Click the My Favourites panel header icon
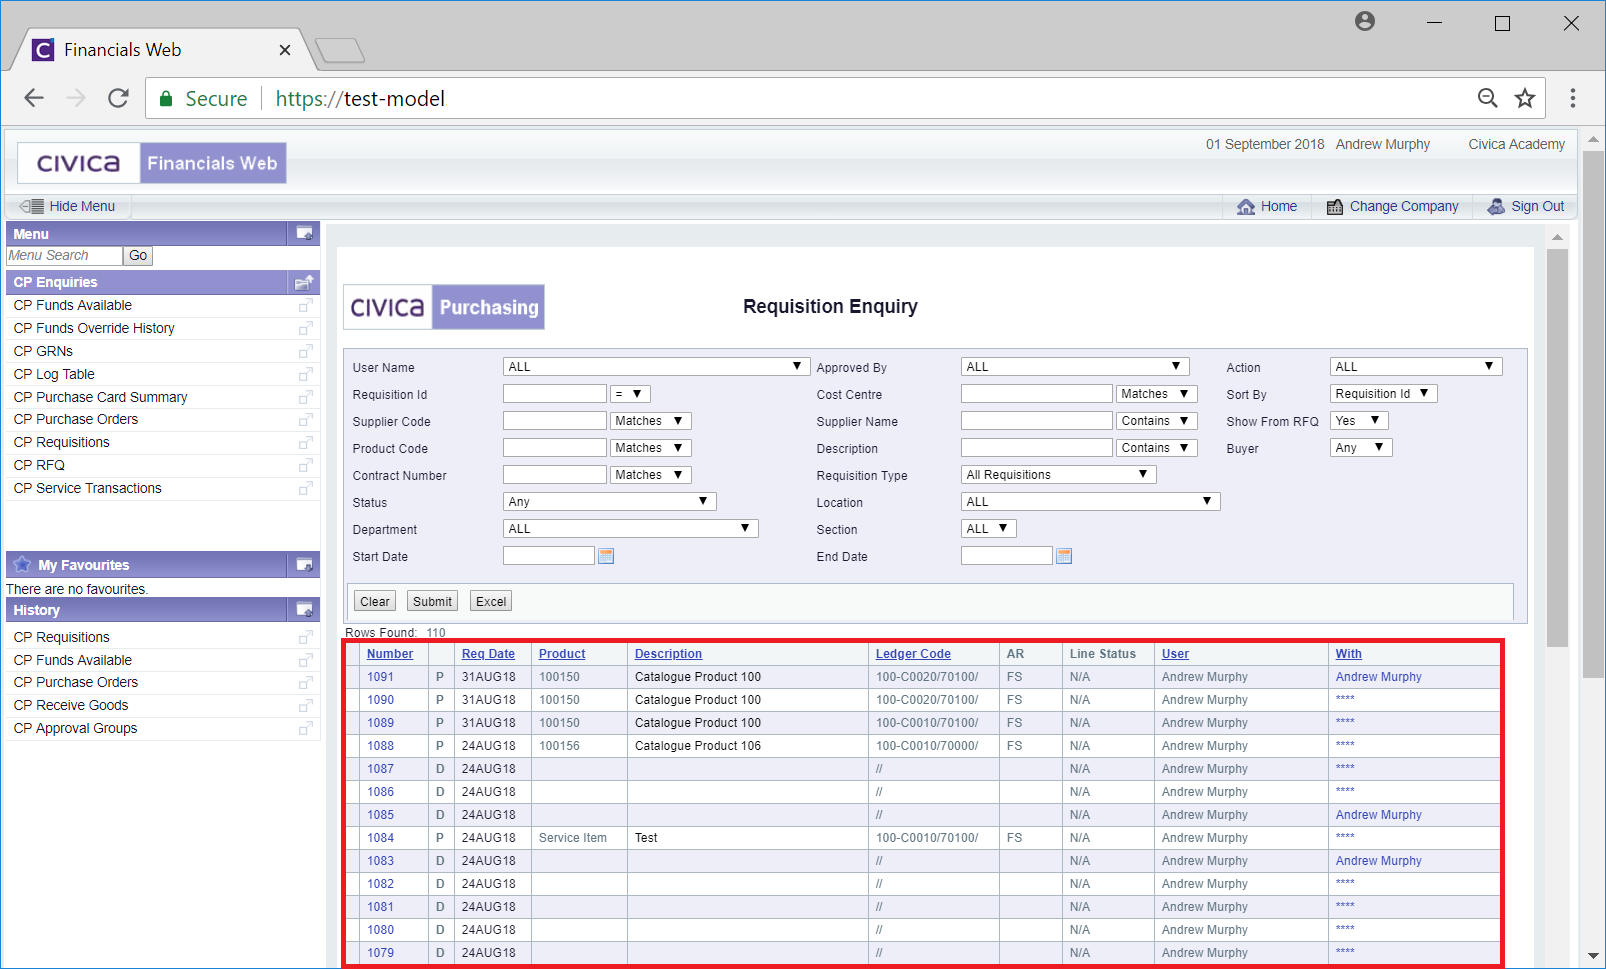 [305, 565]
